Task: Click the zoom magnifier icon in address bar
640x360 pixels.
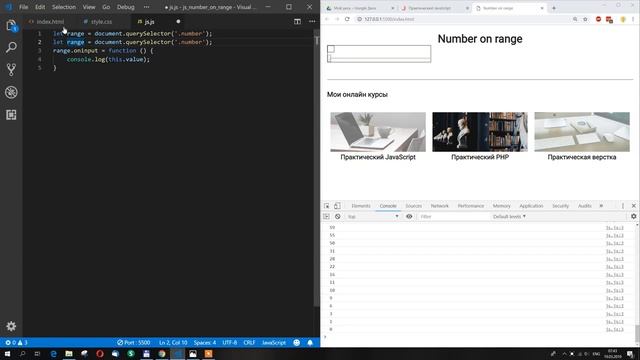Action: coord(575,19)
